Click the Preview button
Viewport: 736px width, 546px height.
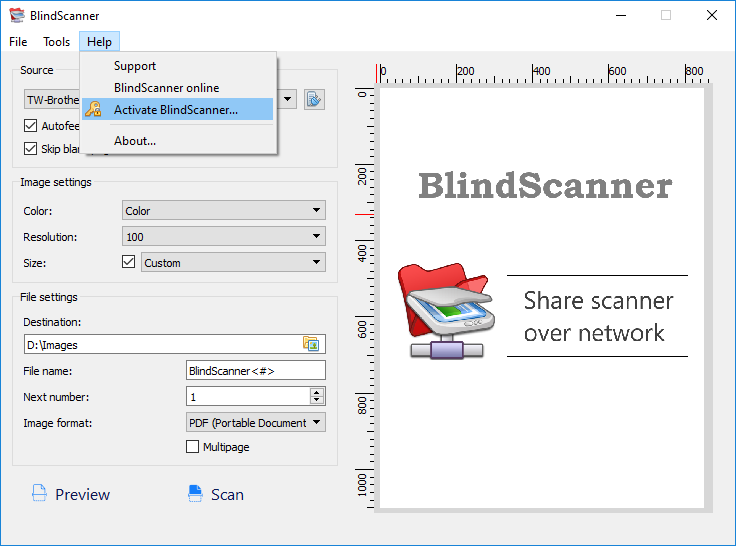pyautogui.click(x=71, y=494)
